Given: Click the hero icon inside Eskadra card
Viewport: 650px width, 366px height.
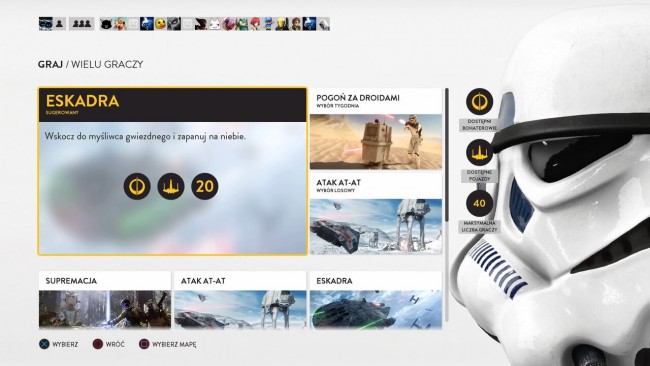Looking at the screenshot, I should click(137, 186).
